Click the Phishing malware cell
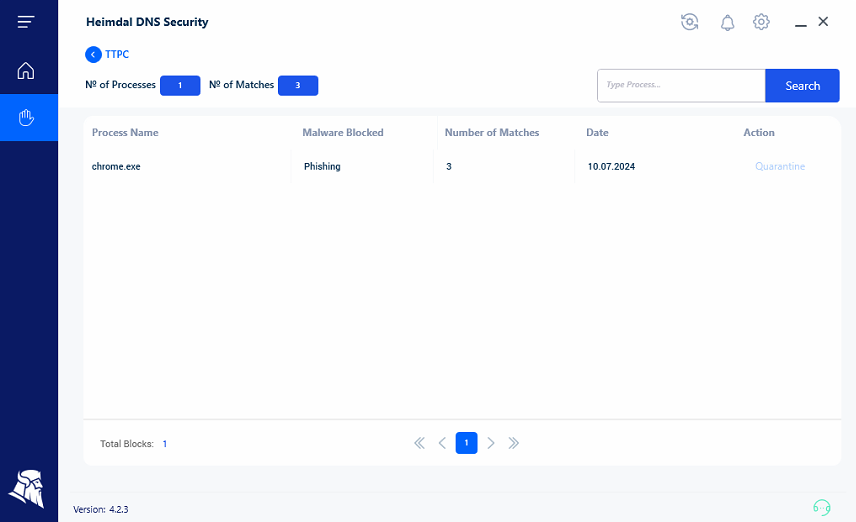856x522 pixels. (322, 167)
